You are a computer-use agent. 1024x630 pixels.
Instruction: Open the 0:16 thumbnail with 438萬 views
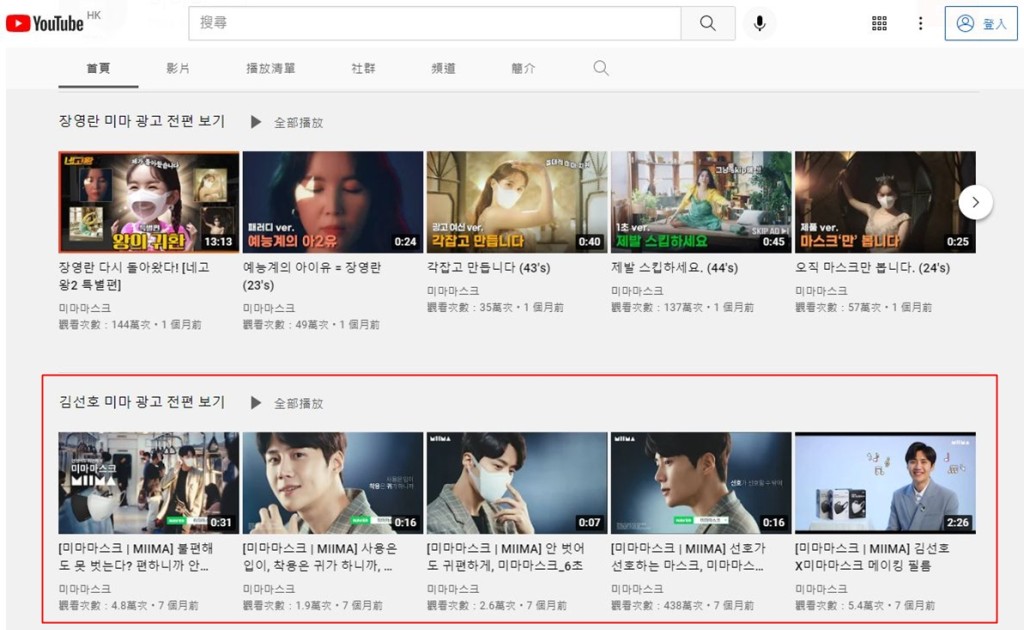pyautogui.click(x=701, y=483)
